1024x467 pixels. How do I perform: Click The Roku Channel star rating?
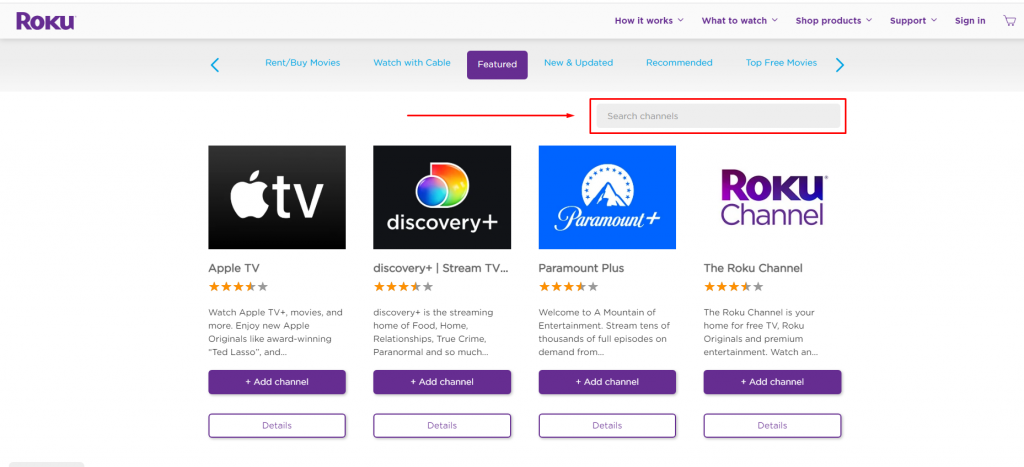[x=734, y=287]
